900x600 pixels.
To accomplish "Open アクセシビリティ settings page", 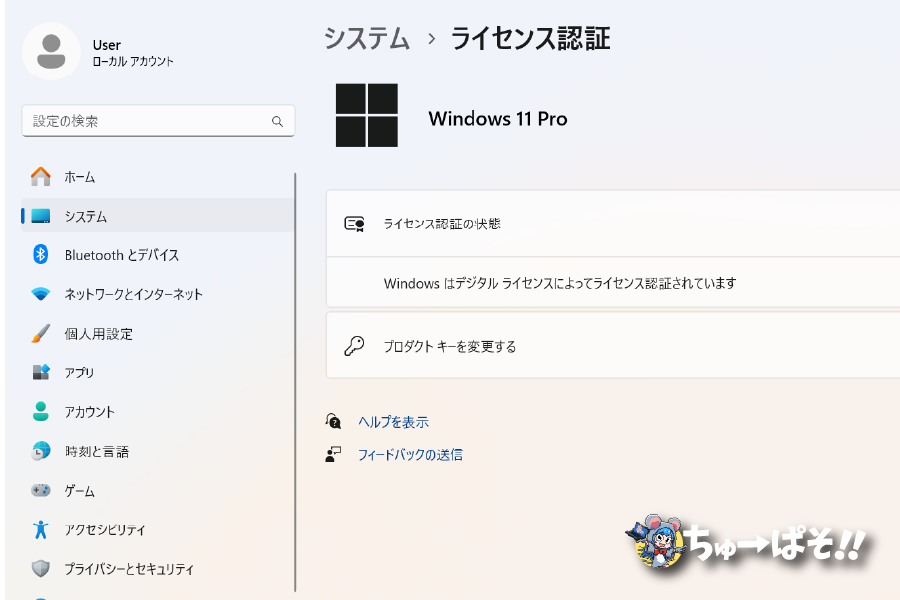I will (158, 529).
